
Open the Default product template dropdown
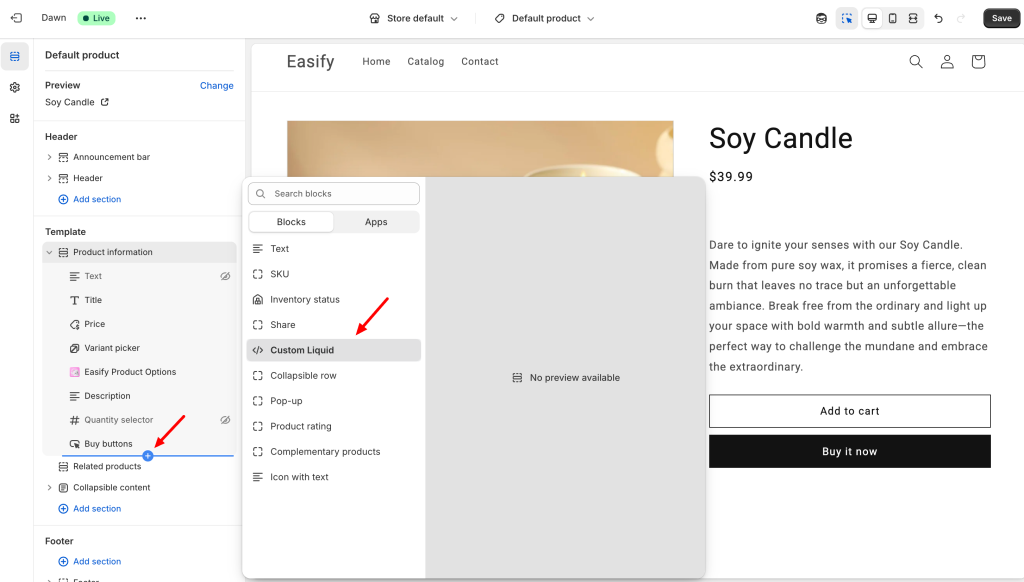[545, 18]
